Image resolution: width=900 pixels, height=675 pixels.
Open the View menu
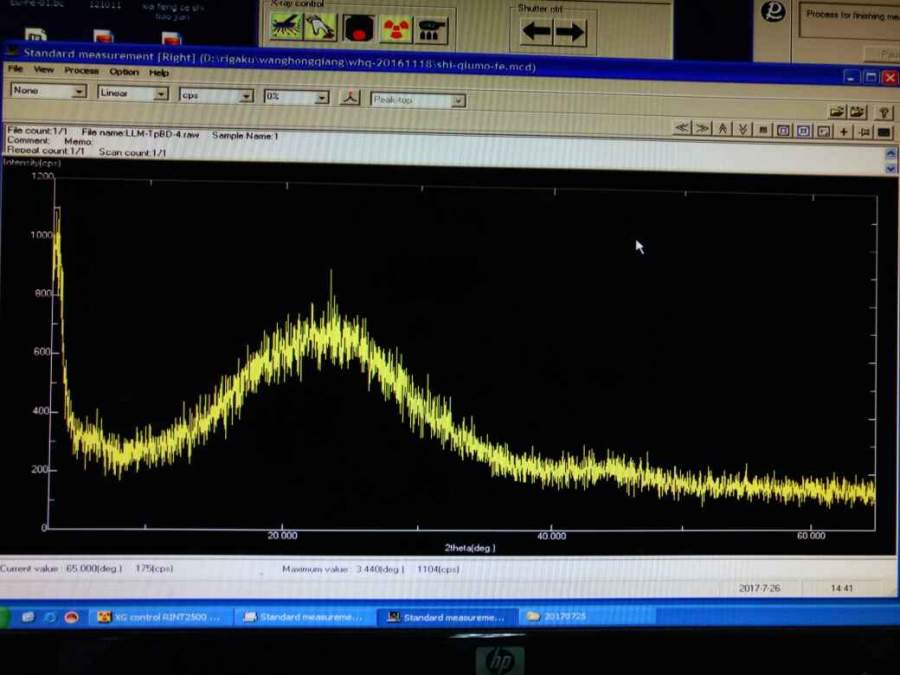coord(44,69)
